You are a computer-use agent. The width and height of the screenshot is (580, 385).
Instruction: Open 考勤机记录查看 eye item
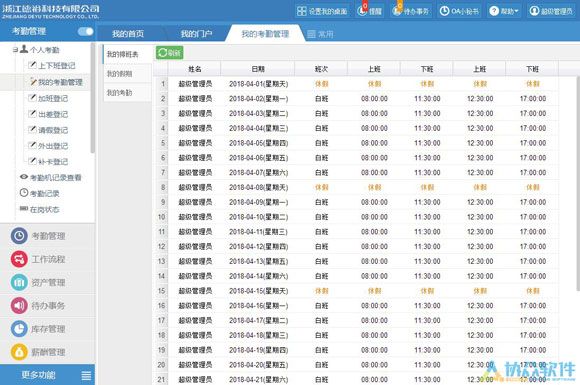point(51,178)
